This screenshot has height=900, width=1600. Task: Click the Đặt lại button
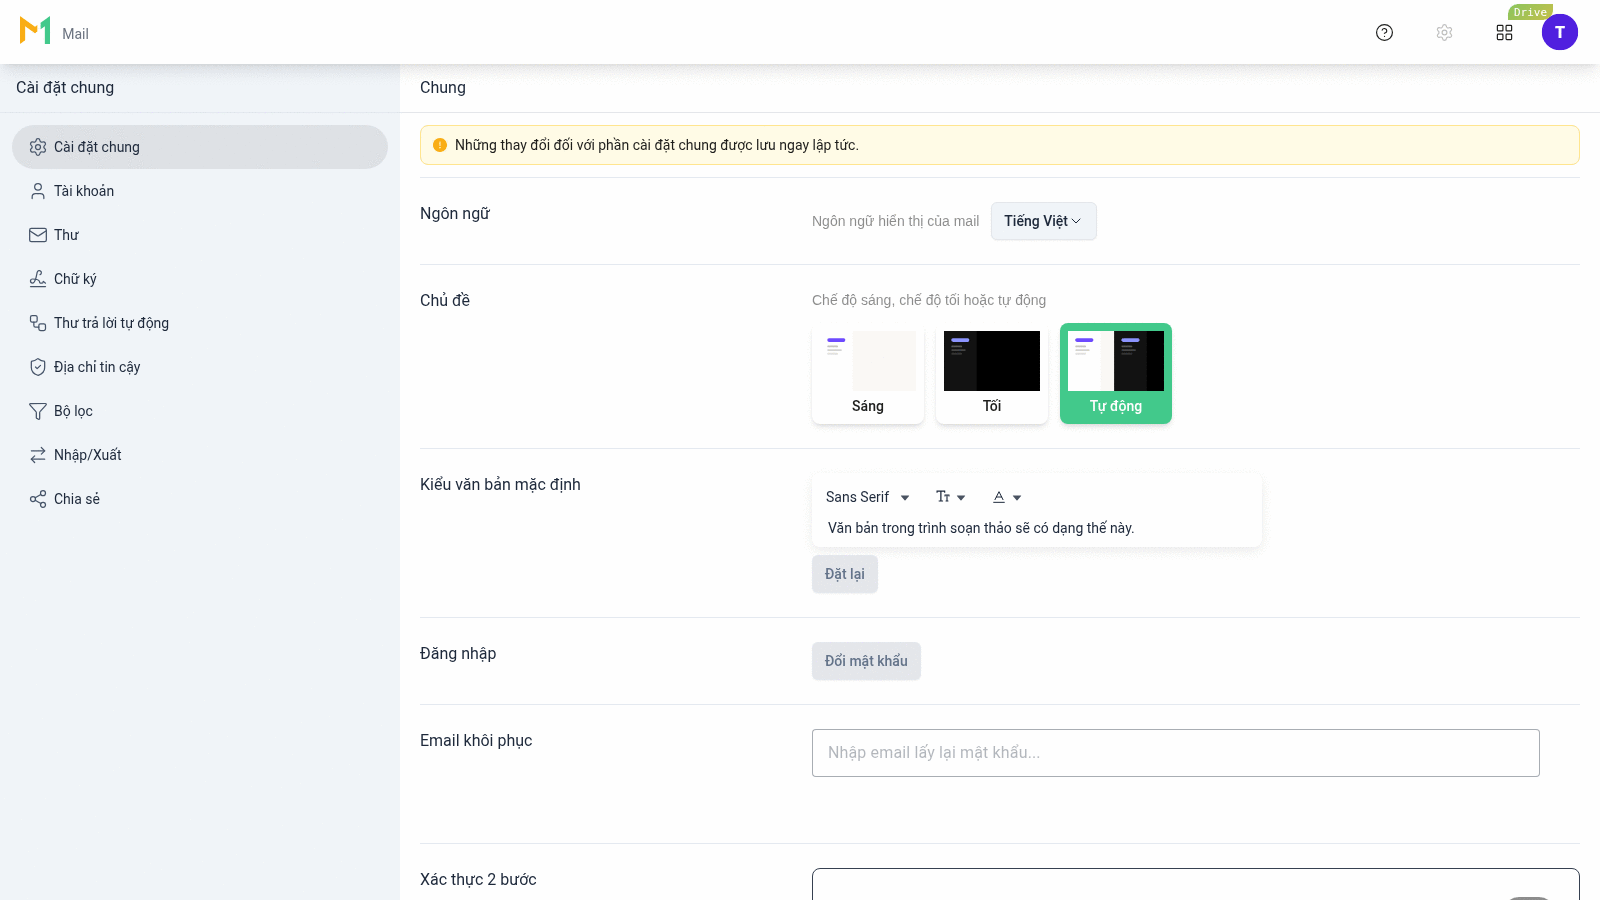pos(845,574)
